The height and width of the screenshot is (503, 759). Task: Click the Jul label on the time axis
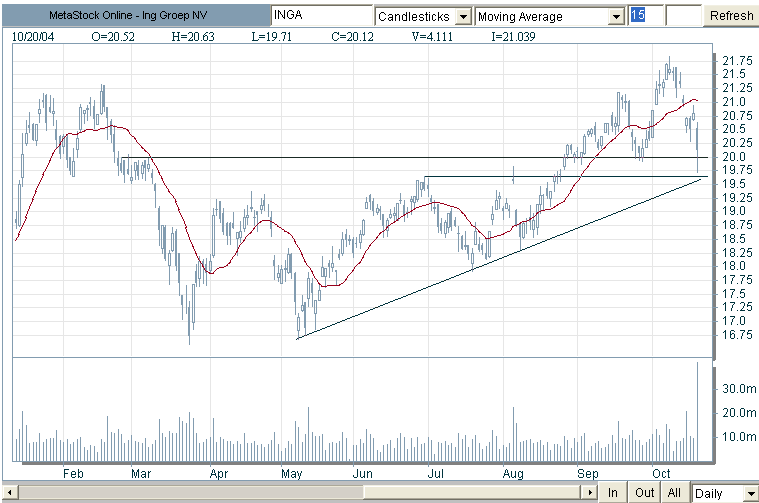pyautogui.click(x=436, y=473)
